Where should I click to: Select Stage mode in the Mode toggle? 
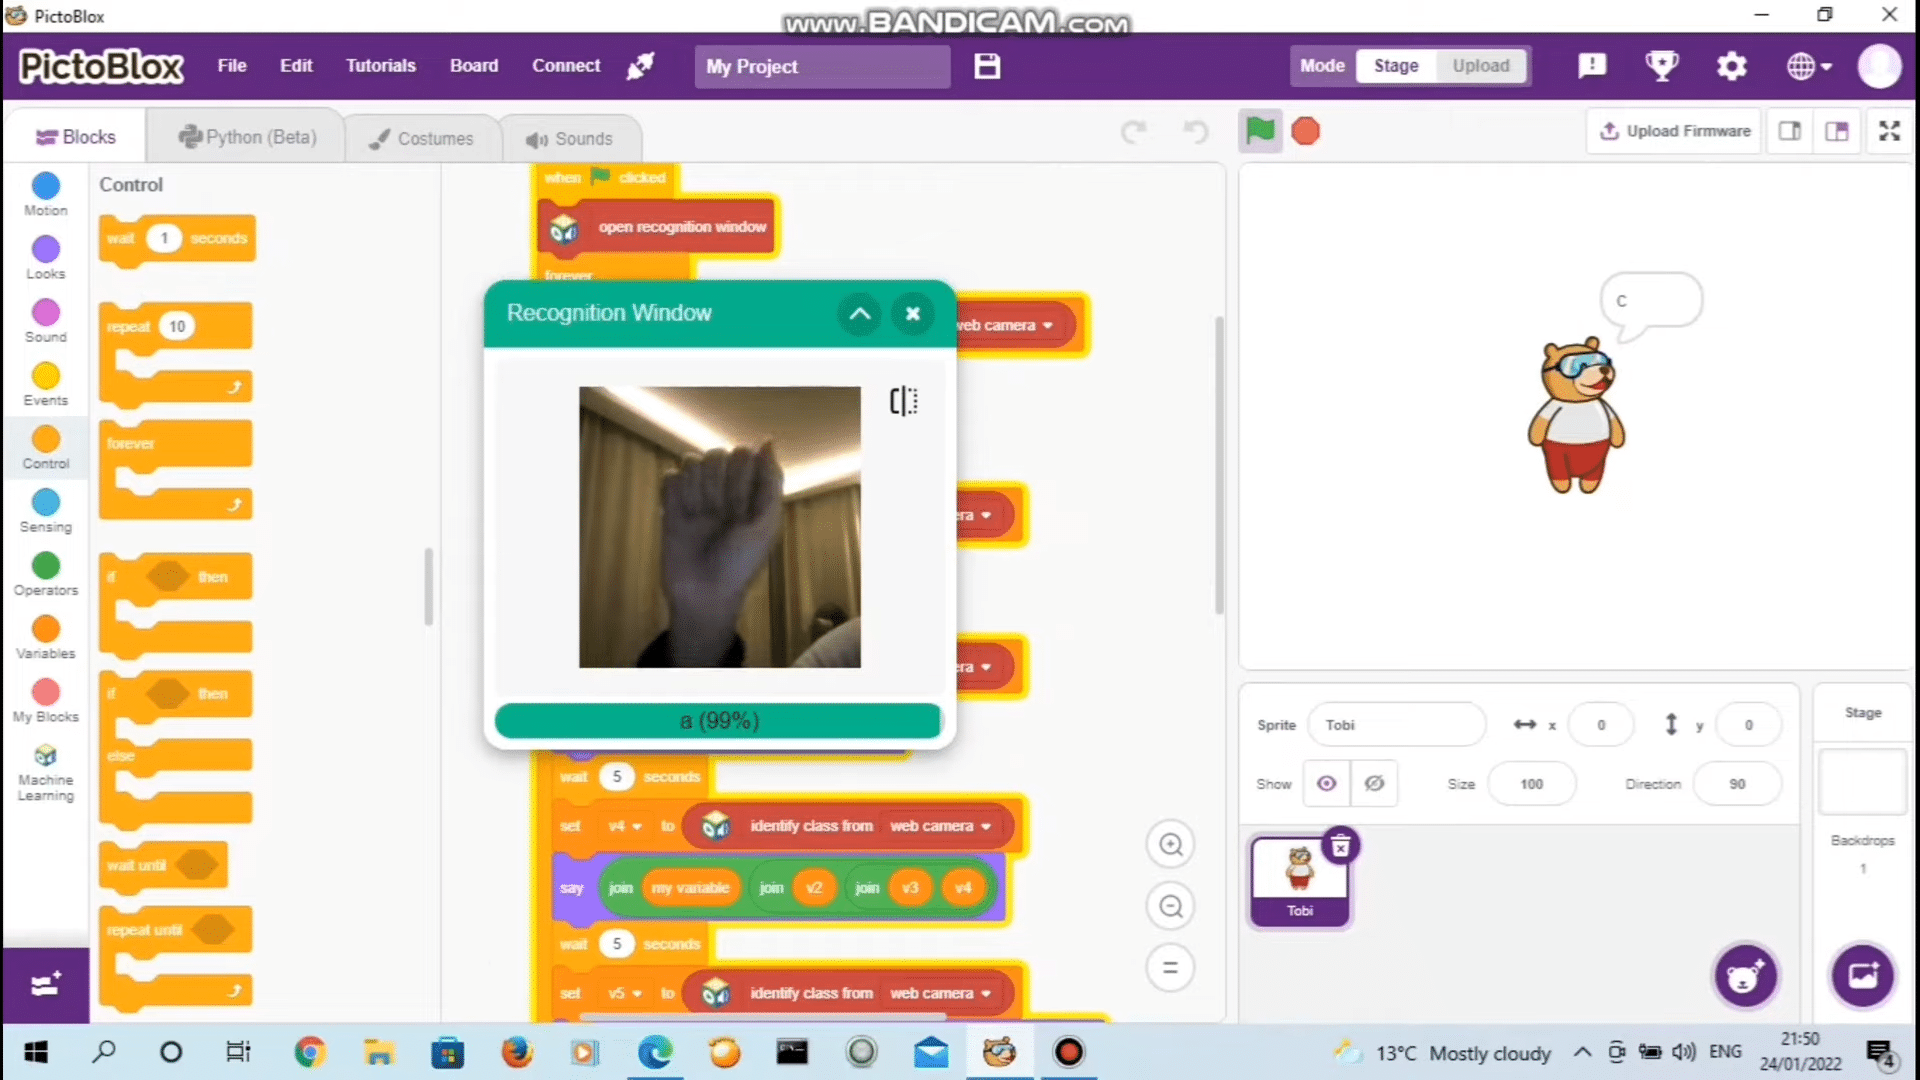click(1395, 66)
